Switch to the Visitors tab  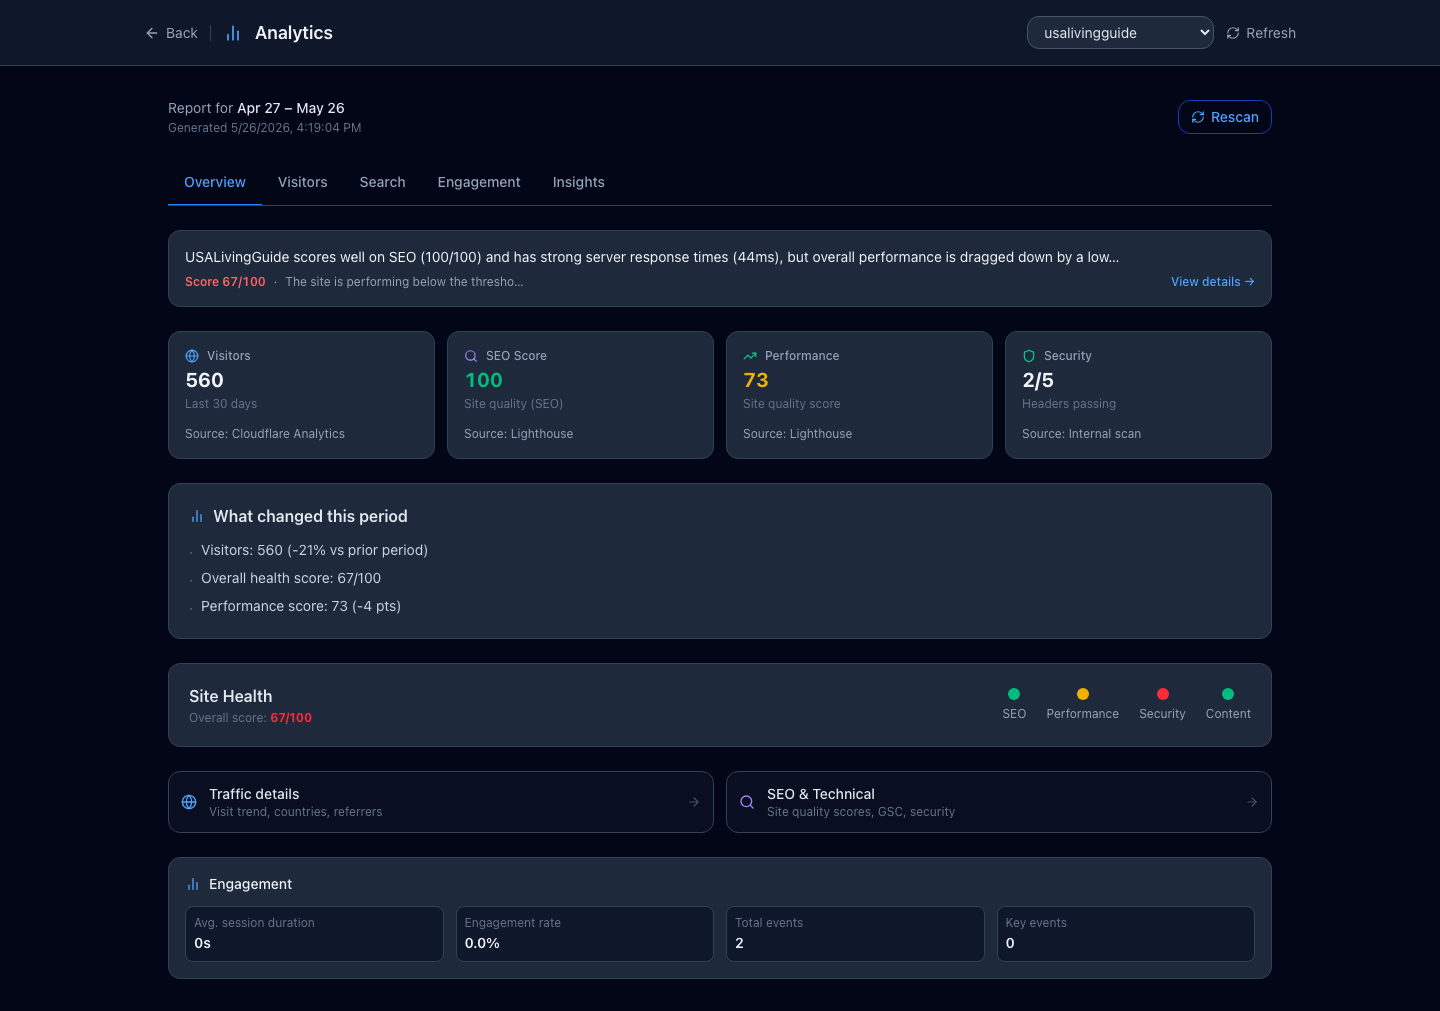[x=303, y=182]
